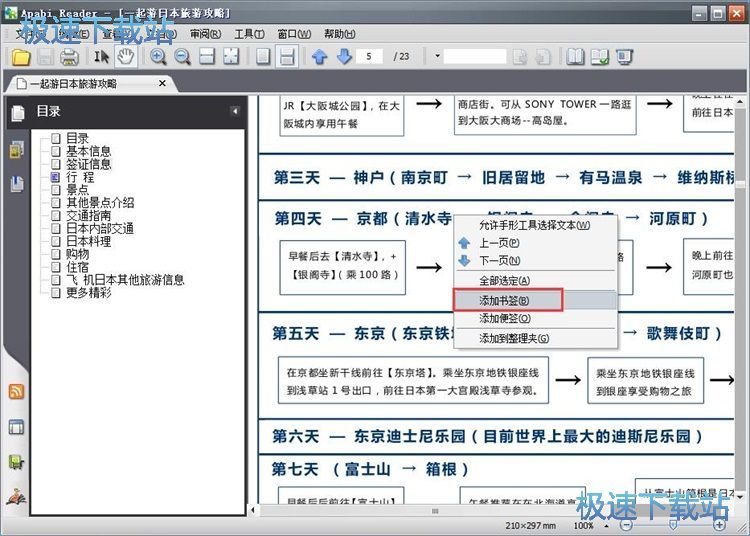Open 交通指南 outline entry

pos(88,216)
